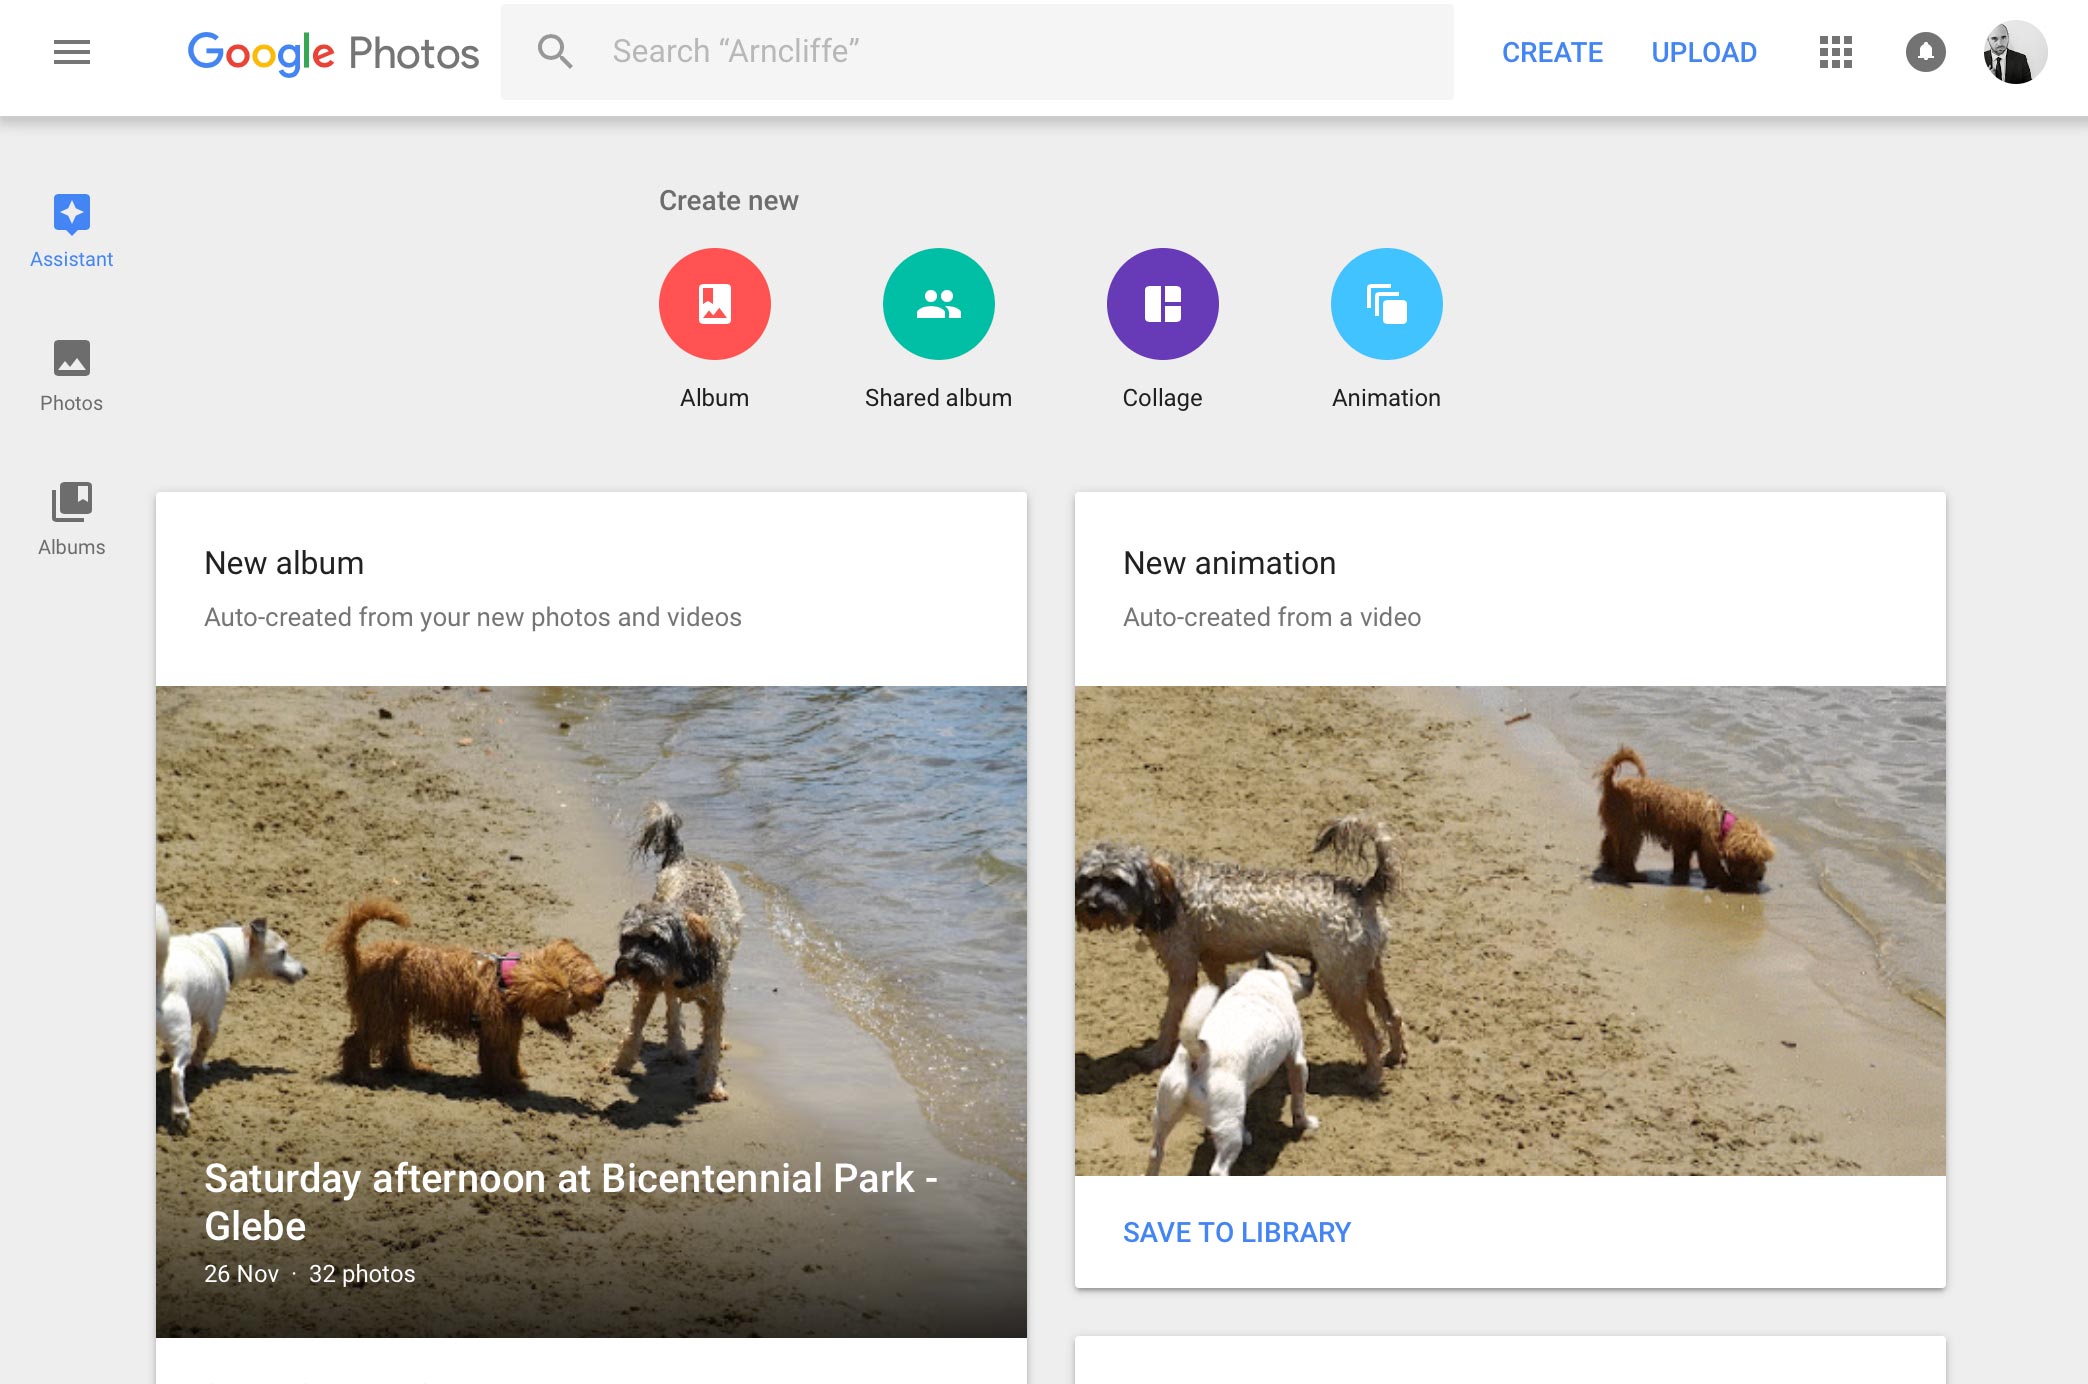The image size is (2088, 1384).
Task: Click the Assistant text label in the sidebar
Action: pos(72,259)
